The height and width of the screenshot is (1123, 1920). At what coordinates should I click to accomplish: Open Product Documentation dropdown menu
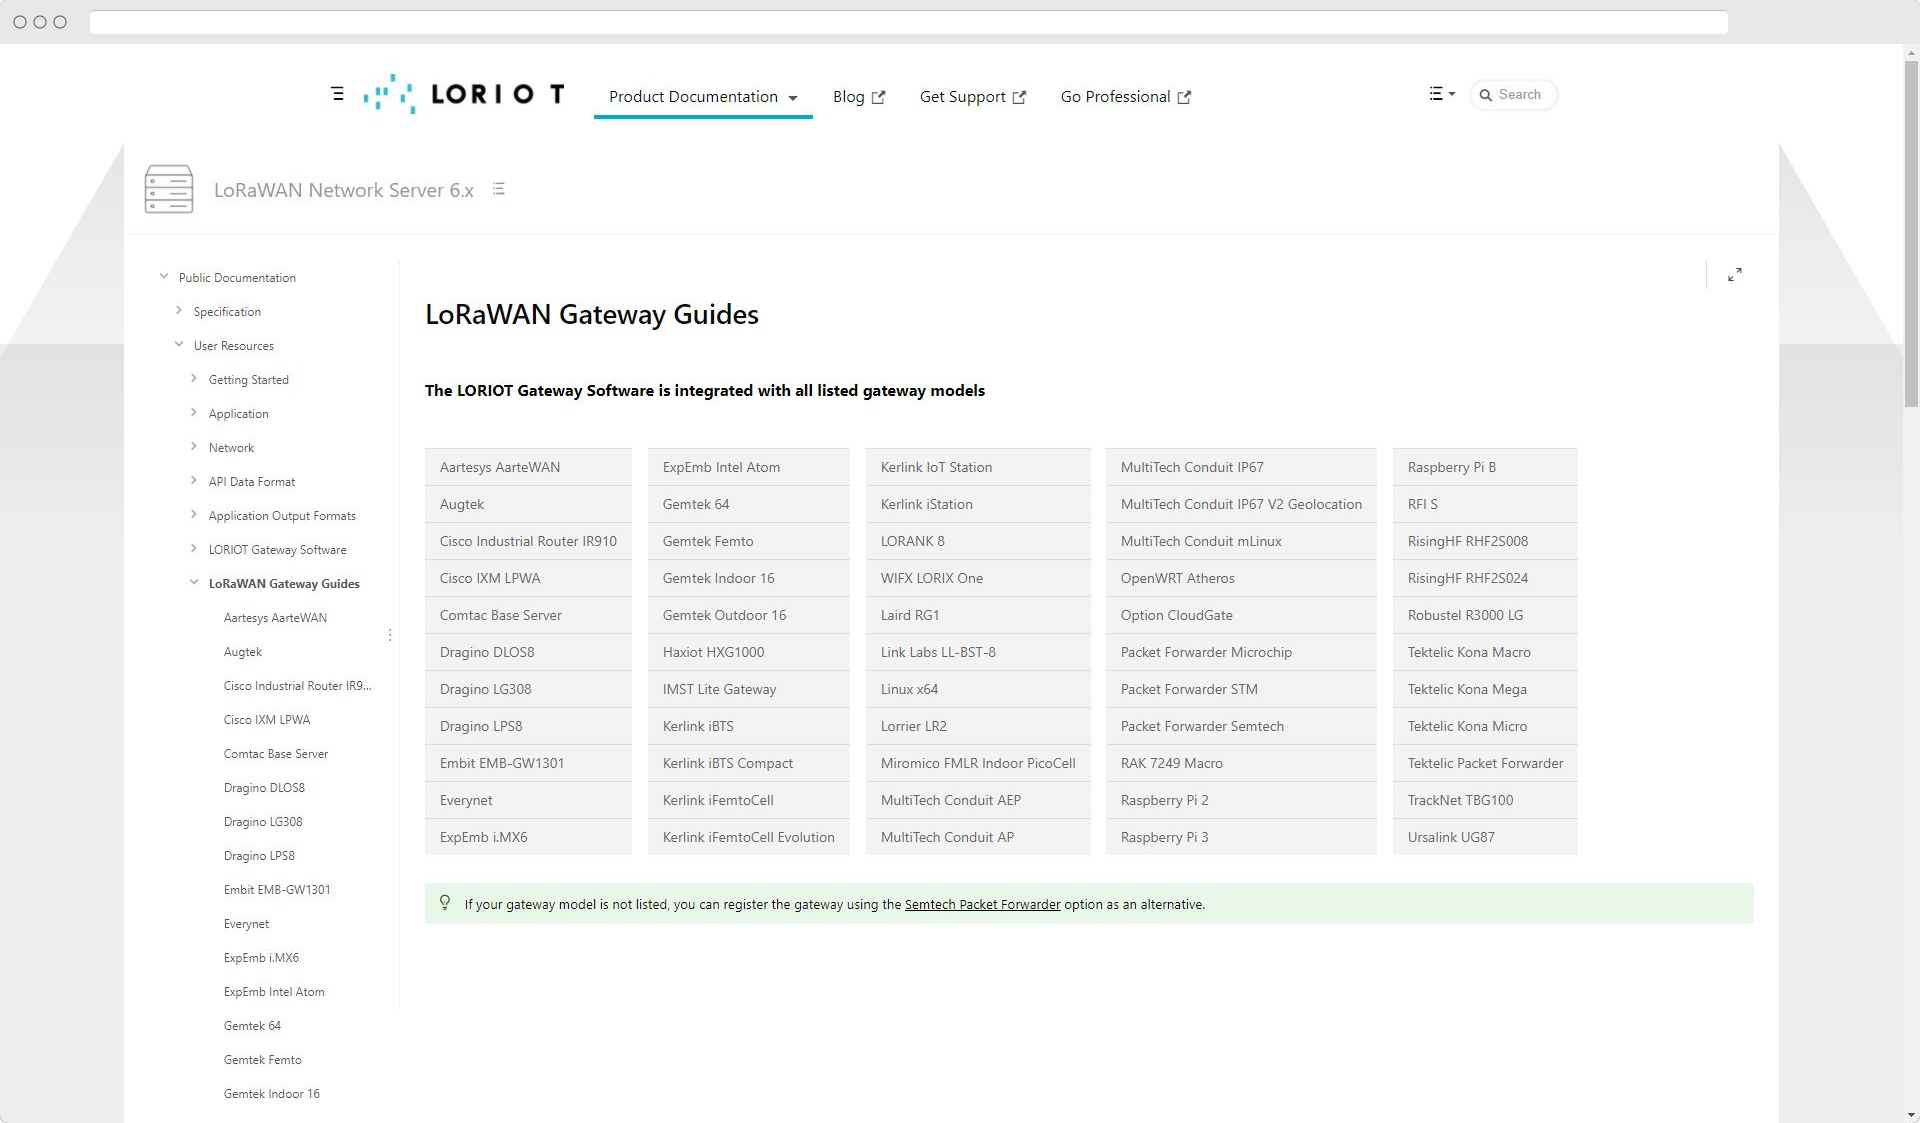[703, 97]
